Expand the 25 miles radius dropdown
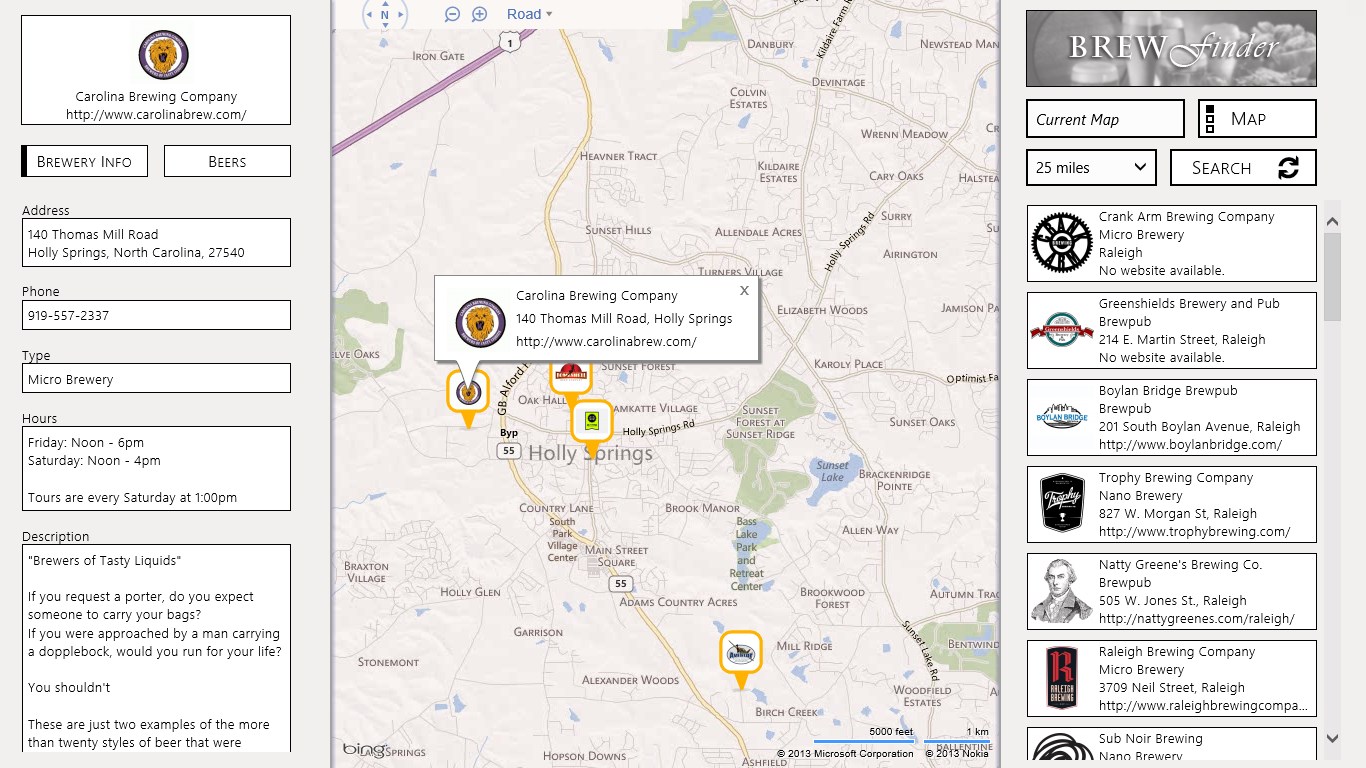The width and height of the screenshot is (1366, 768). pyautogui.click(x=1091, y=168)
